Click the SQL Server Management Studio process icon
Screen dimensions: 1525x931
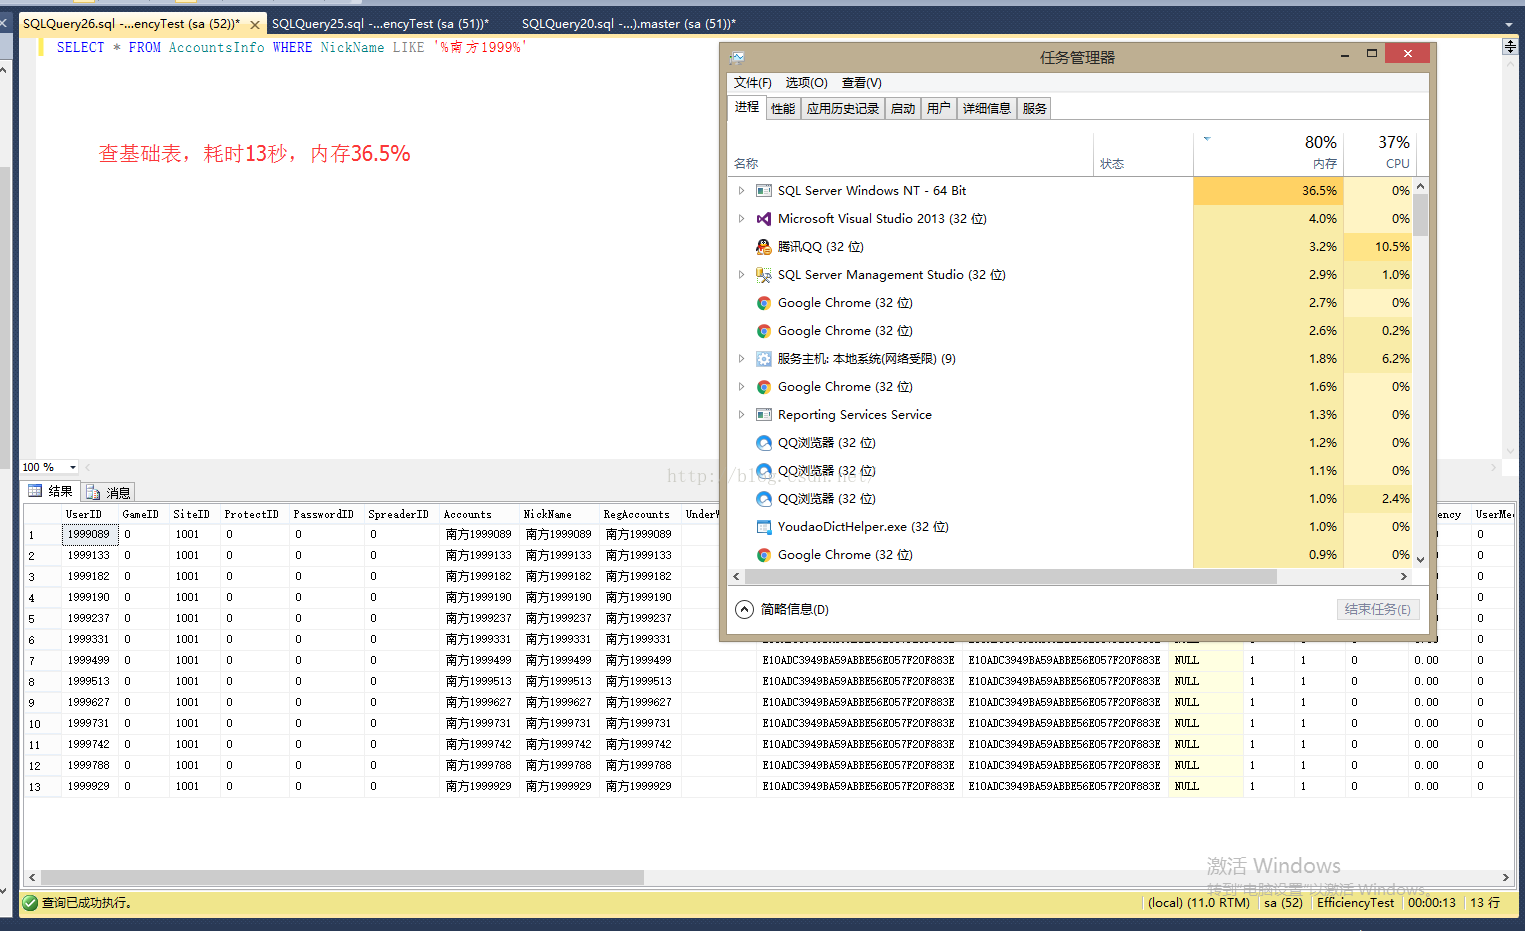(764, 274)
